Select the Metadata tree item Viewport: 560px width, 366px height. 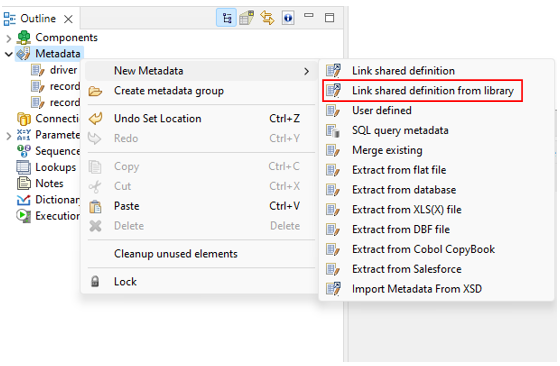pos(50,54)
